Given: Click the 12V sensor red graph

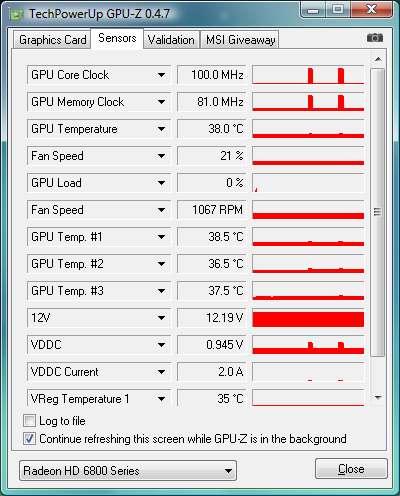Looking at the screenshot, I should click(308, 318).
